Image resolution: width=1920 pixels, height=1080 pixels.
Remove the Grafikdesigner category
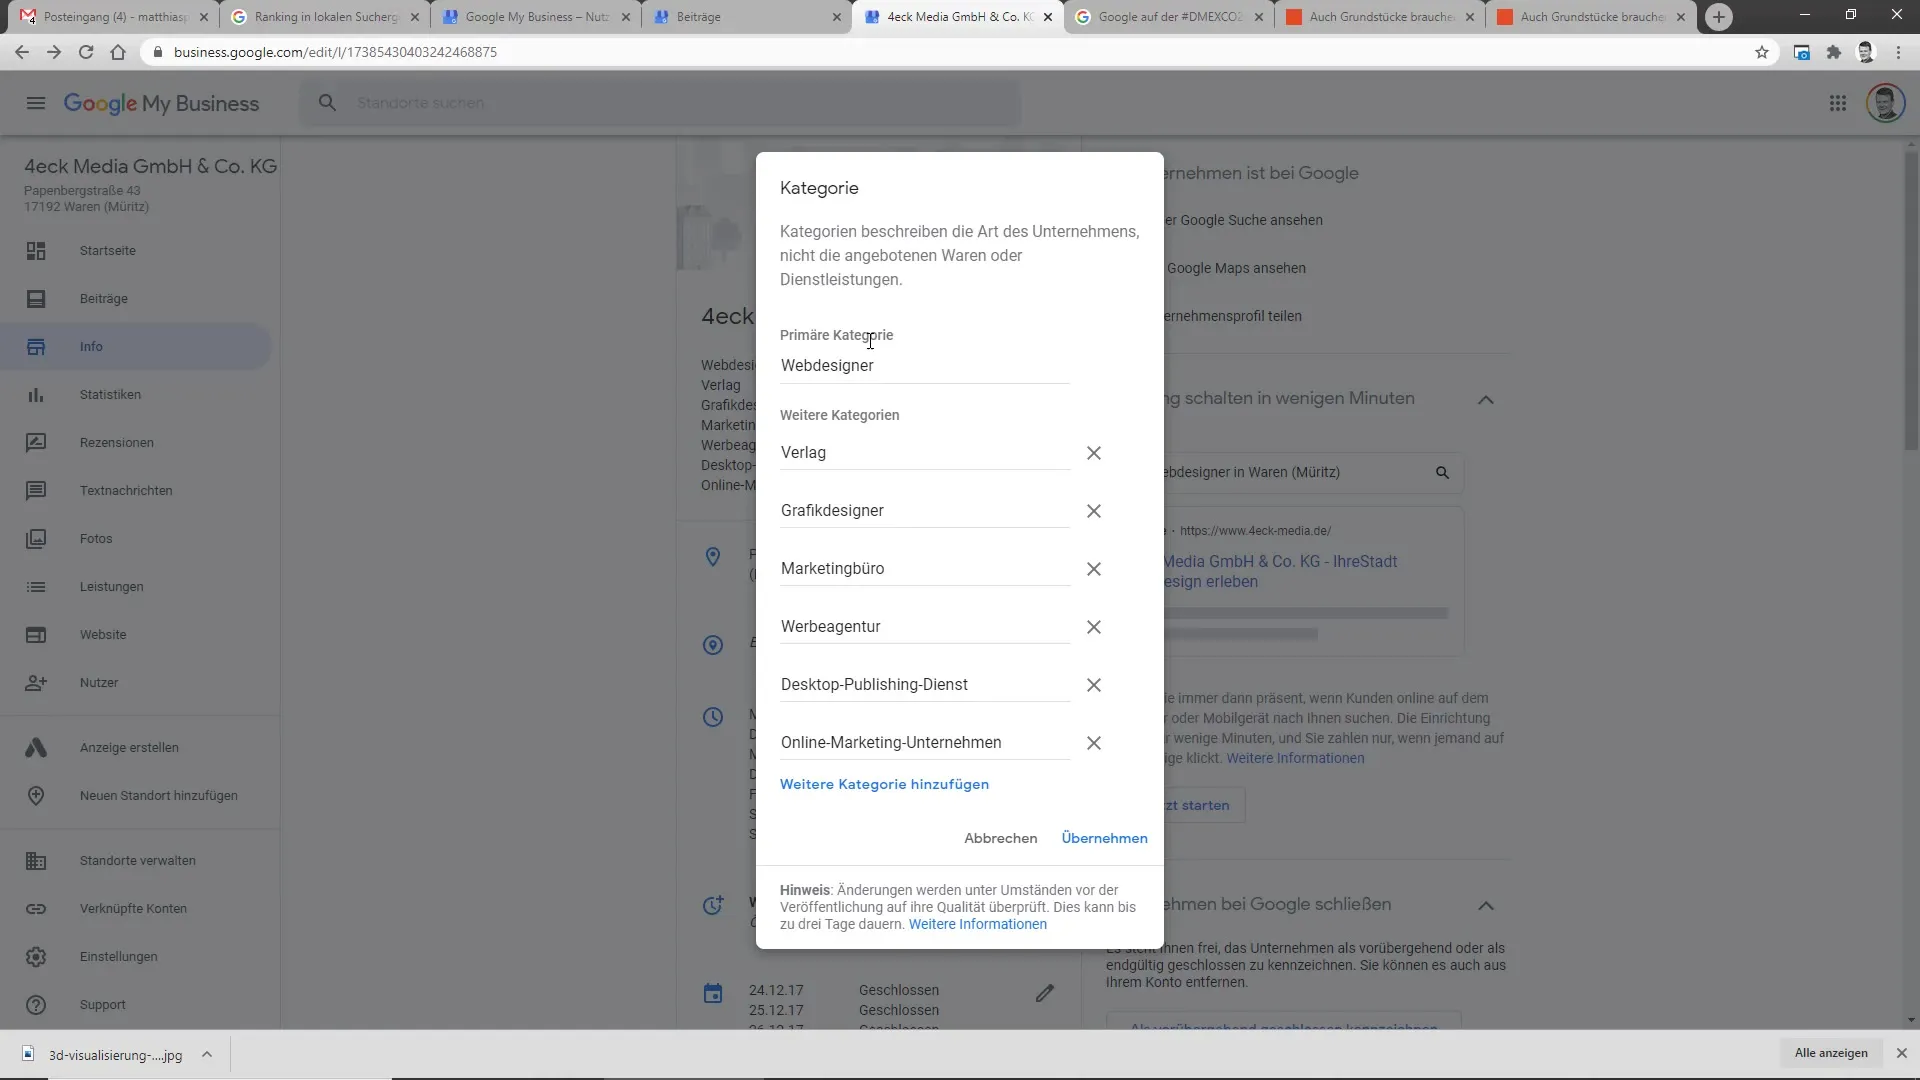pyautogui.click(x=1094, y=511)
